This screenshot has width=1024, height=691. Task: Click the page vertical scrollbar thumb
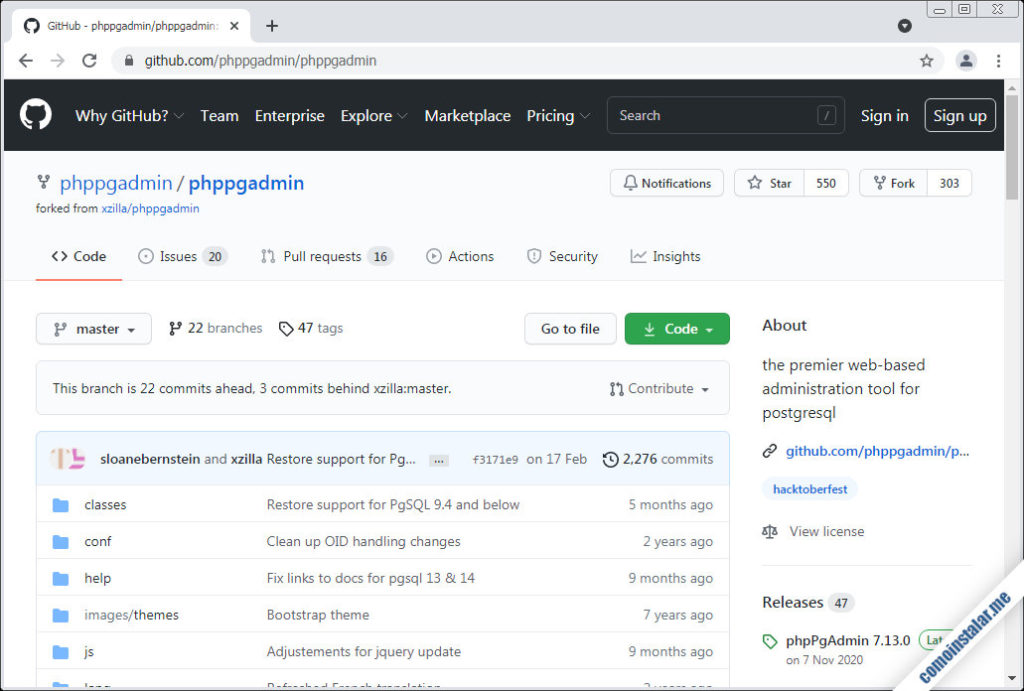coord(1012,146)
